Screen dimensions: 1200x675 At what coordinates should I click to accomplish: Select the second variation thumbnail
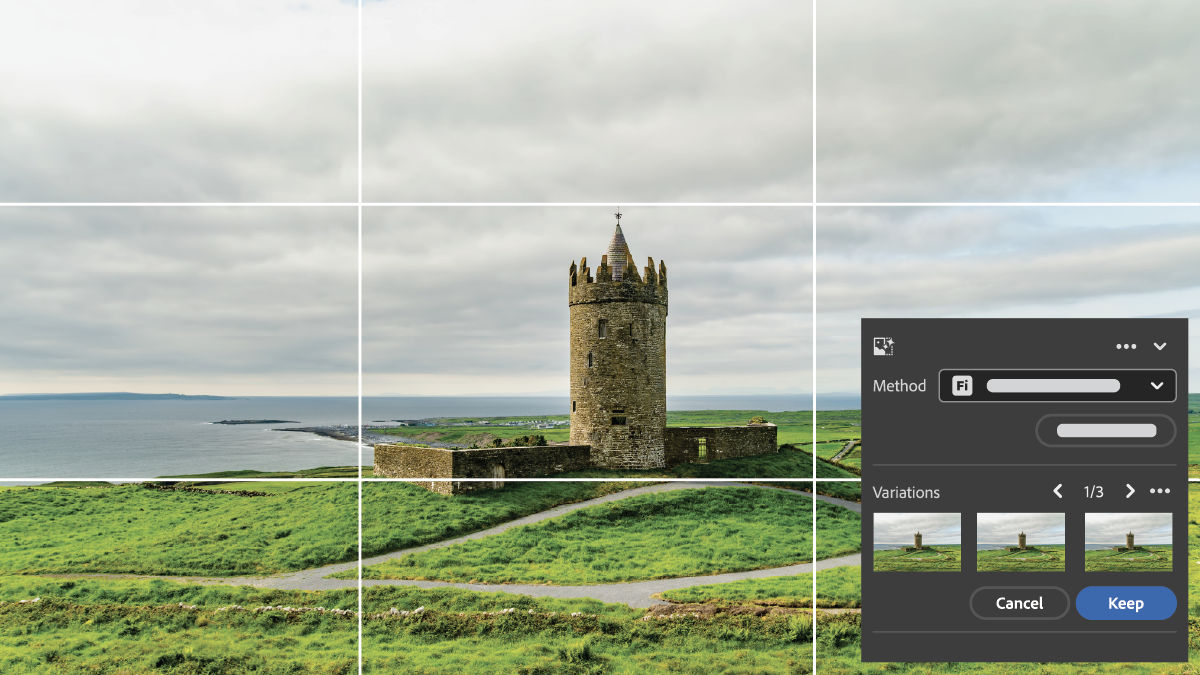click(1021, 542)
